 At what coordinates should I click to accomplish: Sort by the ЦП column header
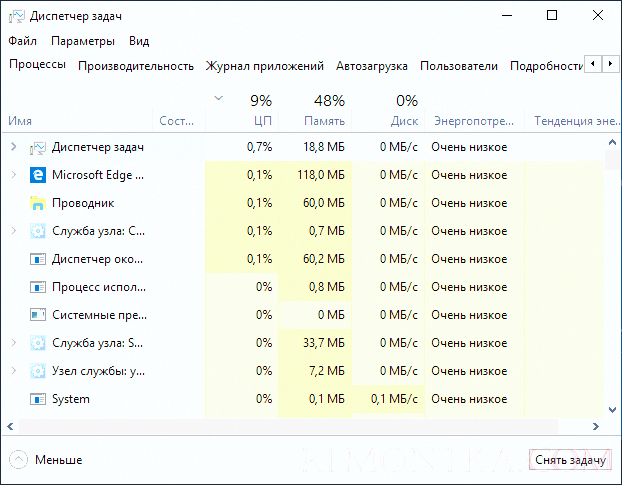(x=263, y=121)
